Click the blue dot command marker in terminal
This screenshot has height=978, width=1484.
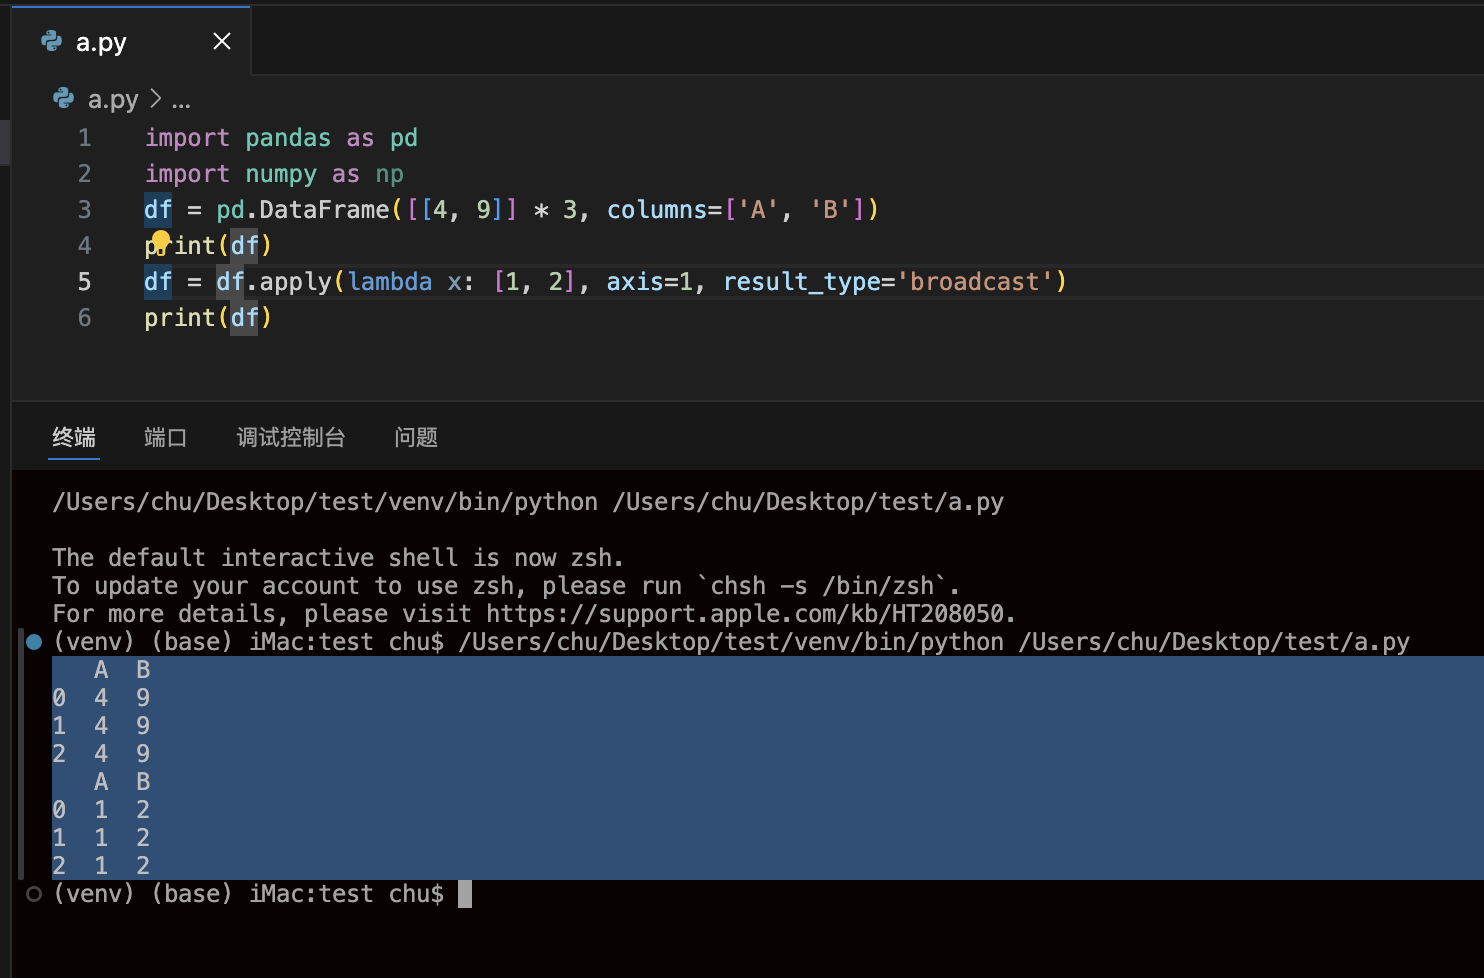point(34,642)
